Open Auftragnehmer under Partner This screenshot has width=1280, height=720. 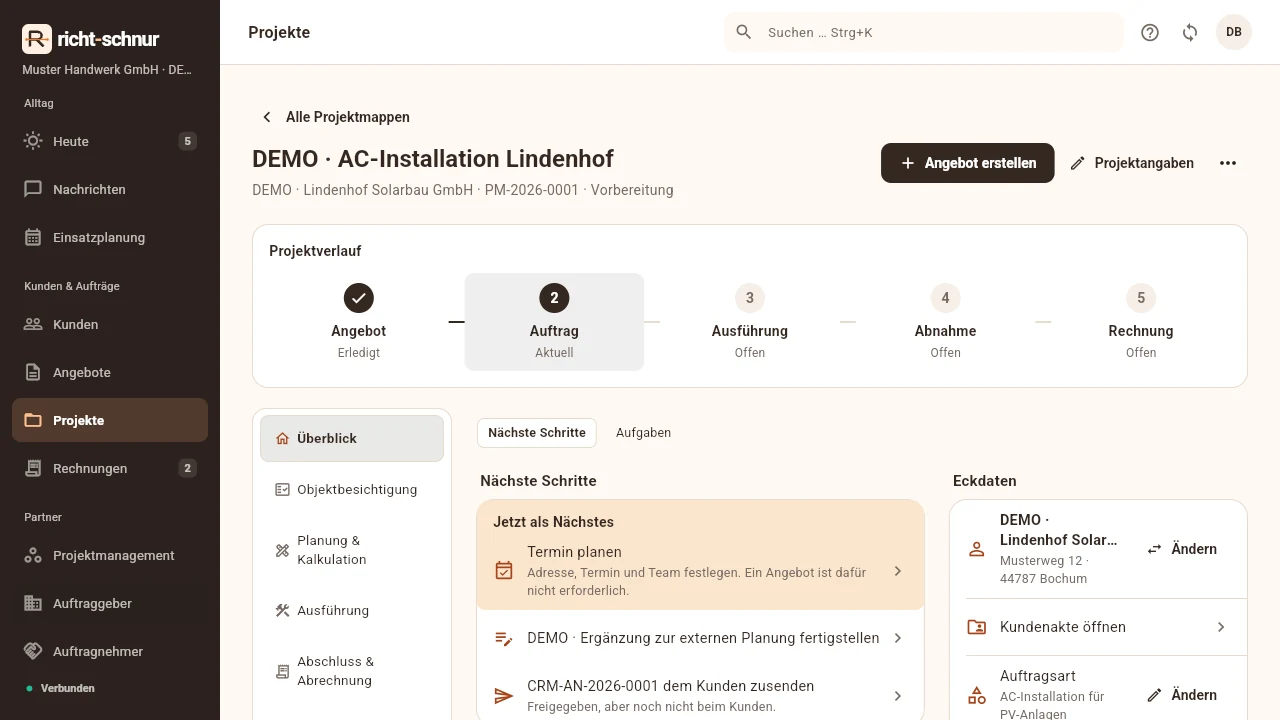pos(110,651)
